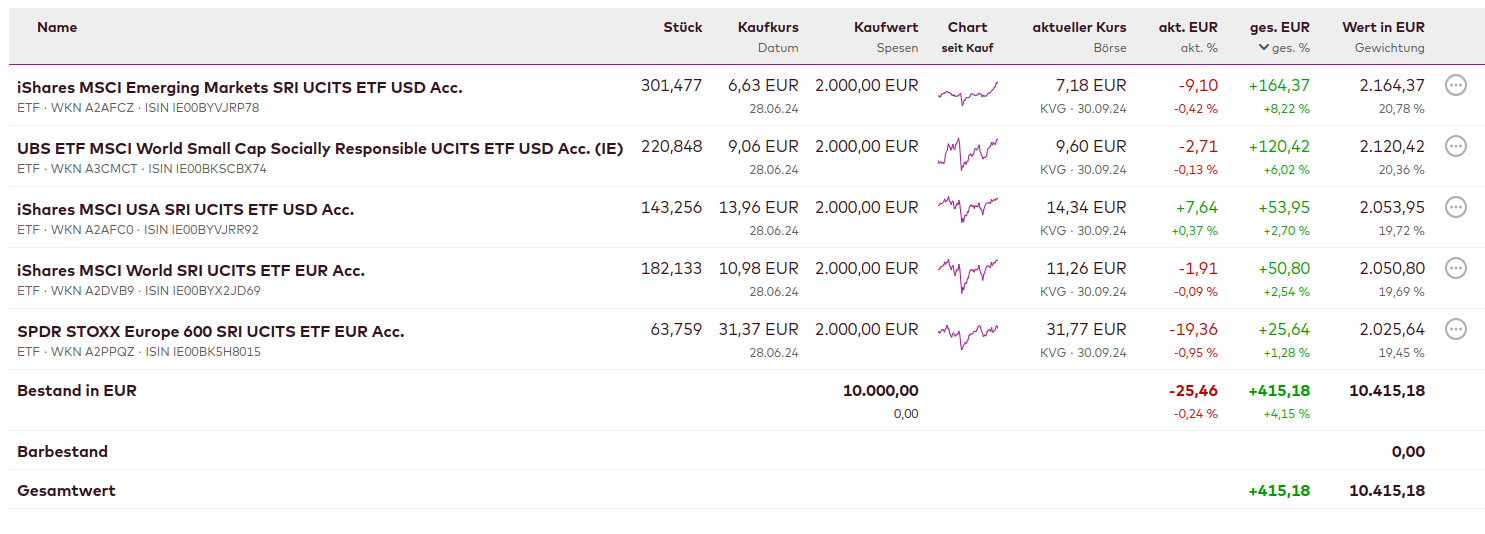Image resolution: width=1485 pixels, height=534 pixels.
Task: Sort table by Name column header
Action: click(57, 28)
